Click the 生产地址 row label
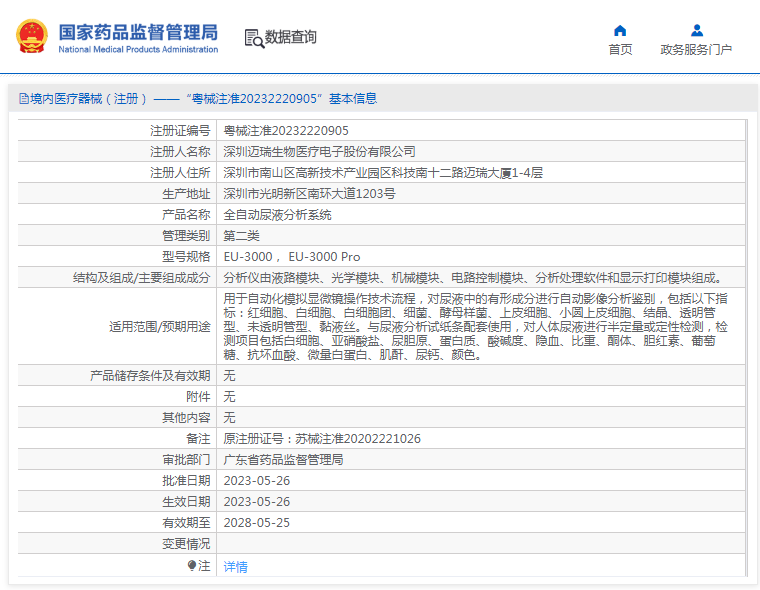The width and height of the screenshot is (760, 590). coord(186,194)
